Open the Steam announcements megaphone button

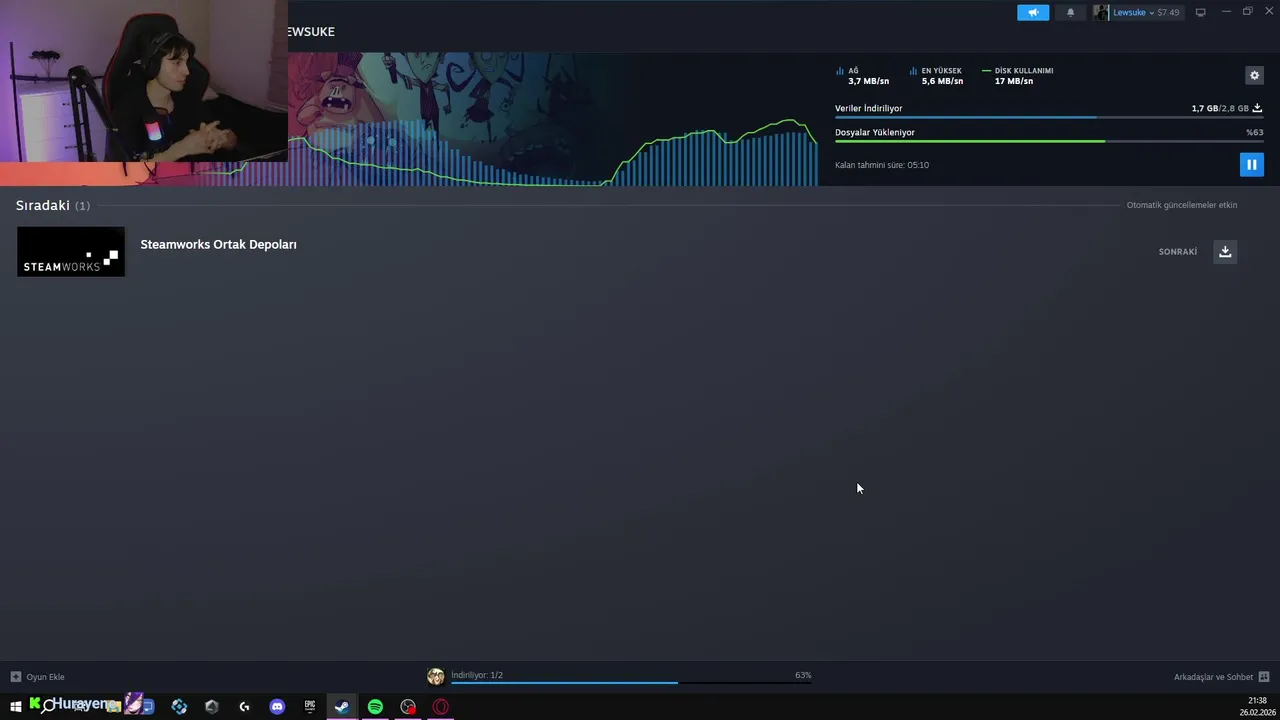1033,12
